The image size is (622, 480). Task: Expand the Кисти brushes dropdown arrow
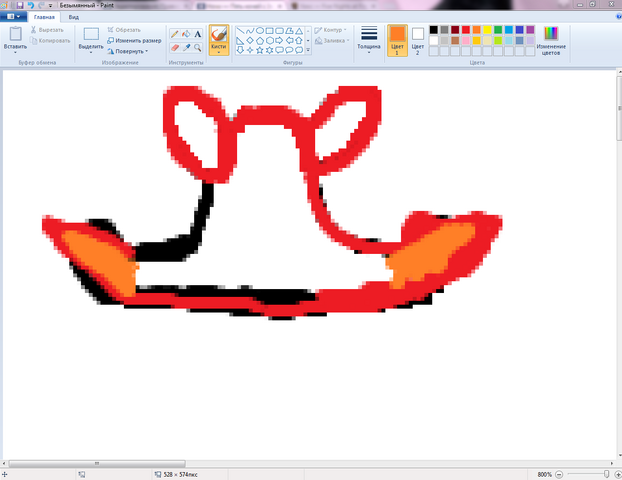point(219,52)
